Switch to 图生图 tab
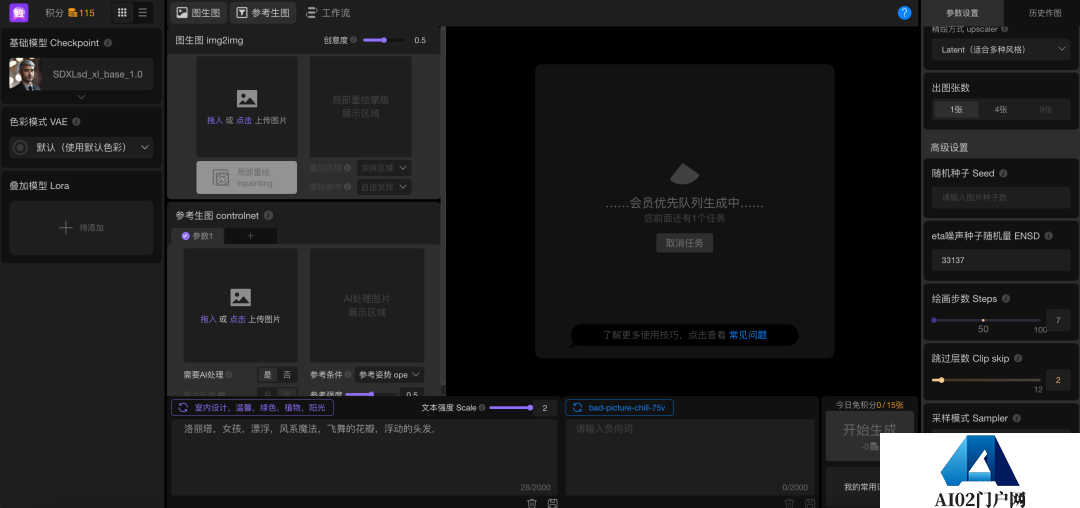1080x508 pixels. point(197,12)
